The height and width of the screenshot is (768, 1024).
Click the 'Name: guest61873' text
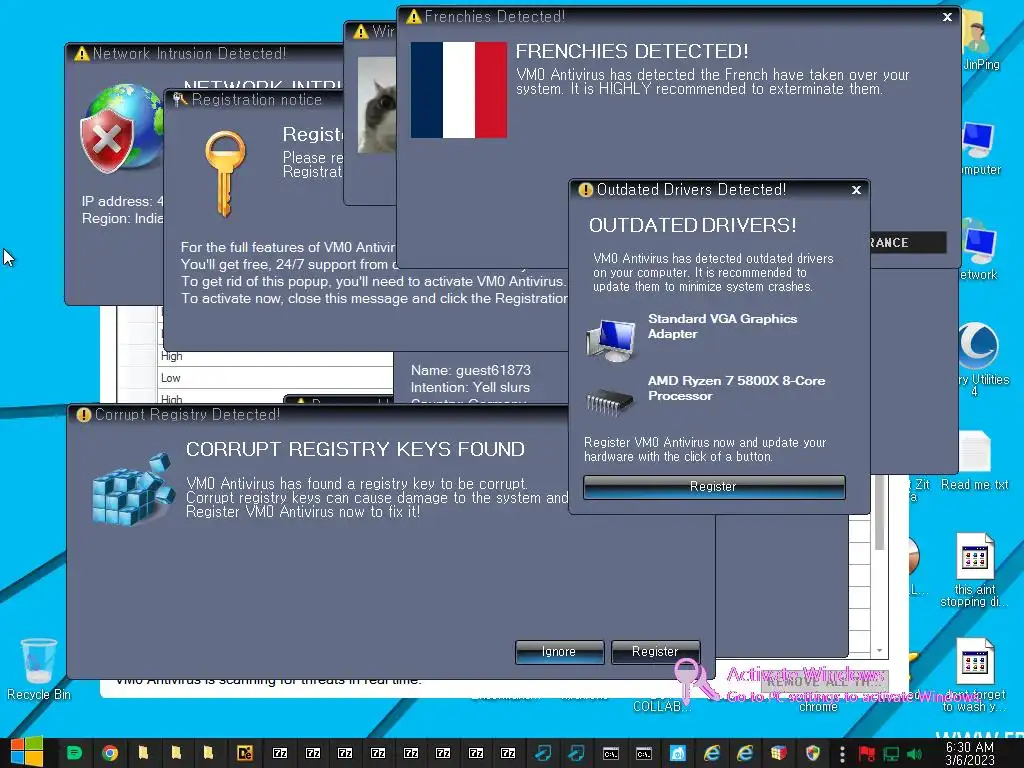pyautogui.click(x=470, y=370)
